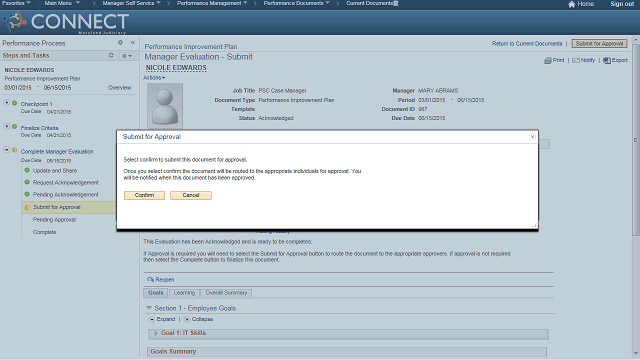
Task: Open Complete Manager Evaluation link
Action: tap(57, 151)
